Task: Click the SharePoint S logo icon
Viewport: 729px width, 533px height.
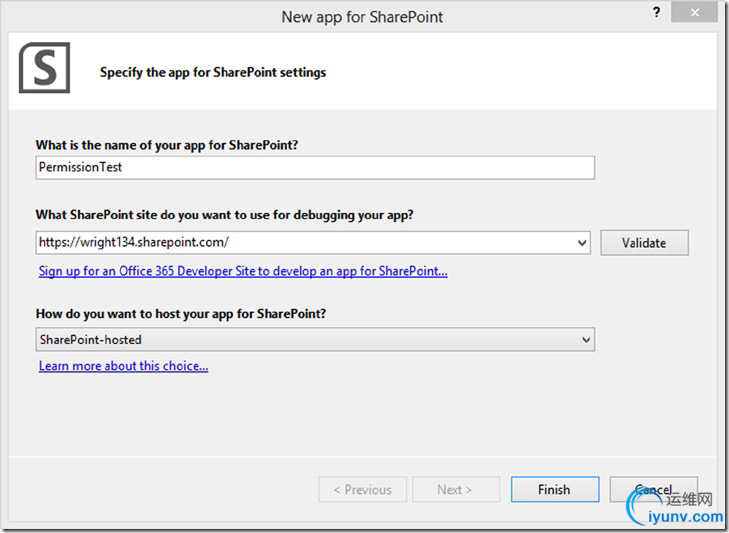Action: [x=45, y=68]
